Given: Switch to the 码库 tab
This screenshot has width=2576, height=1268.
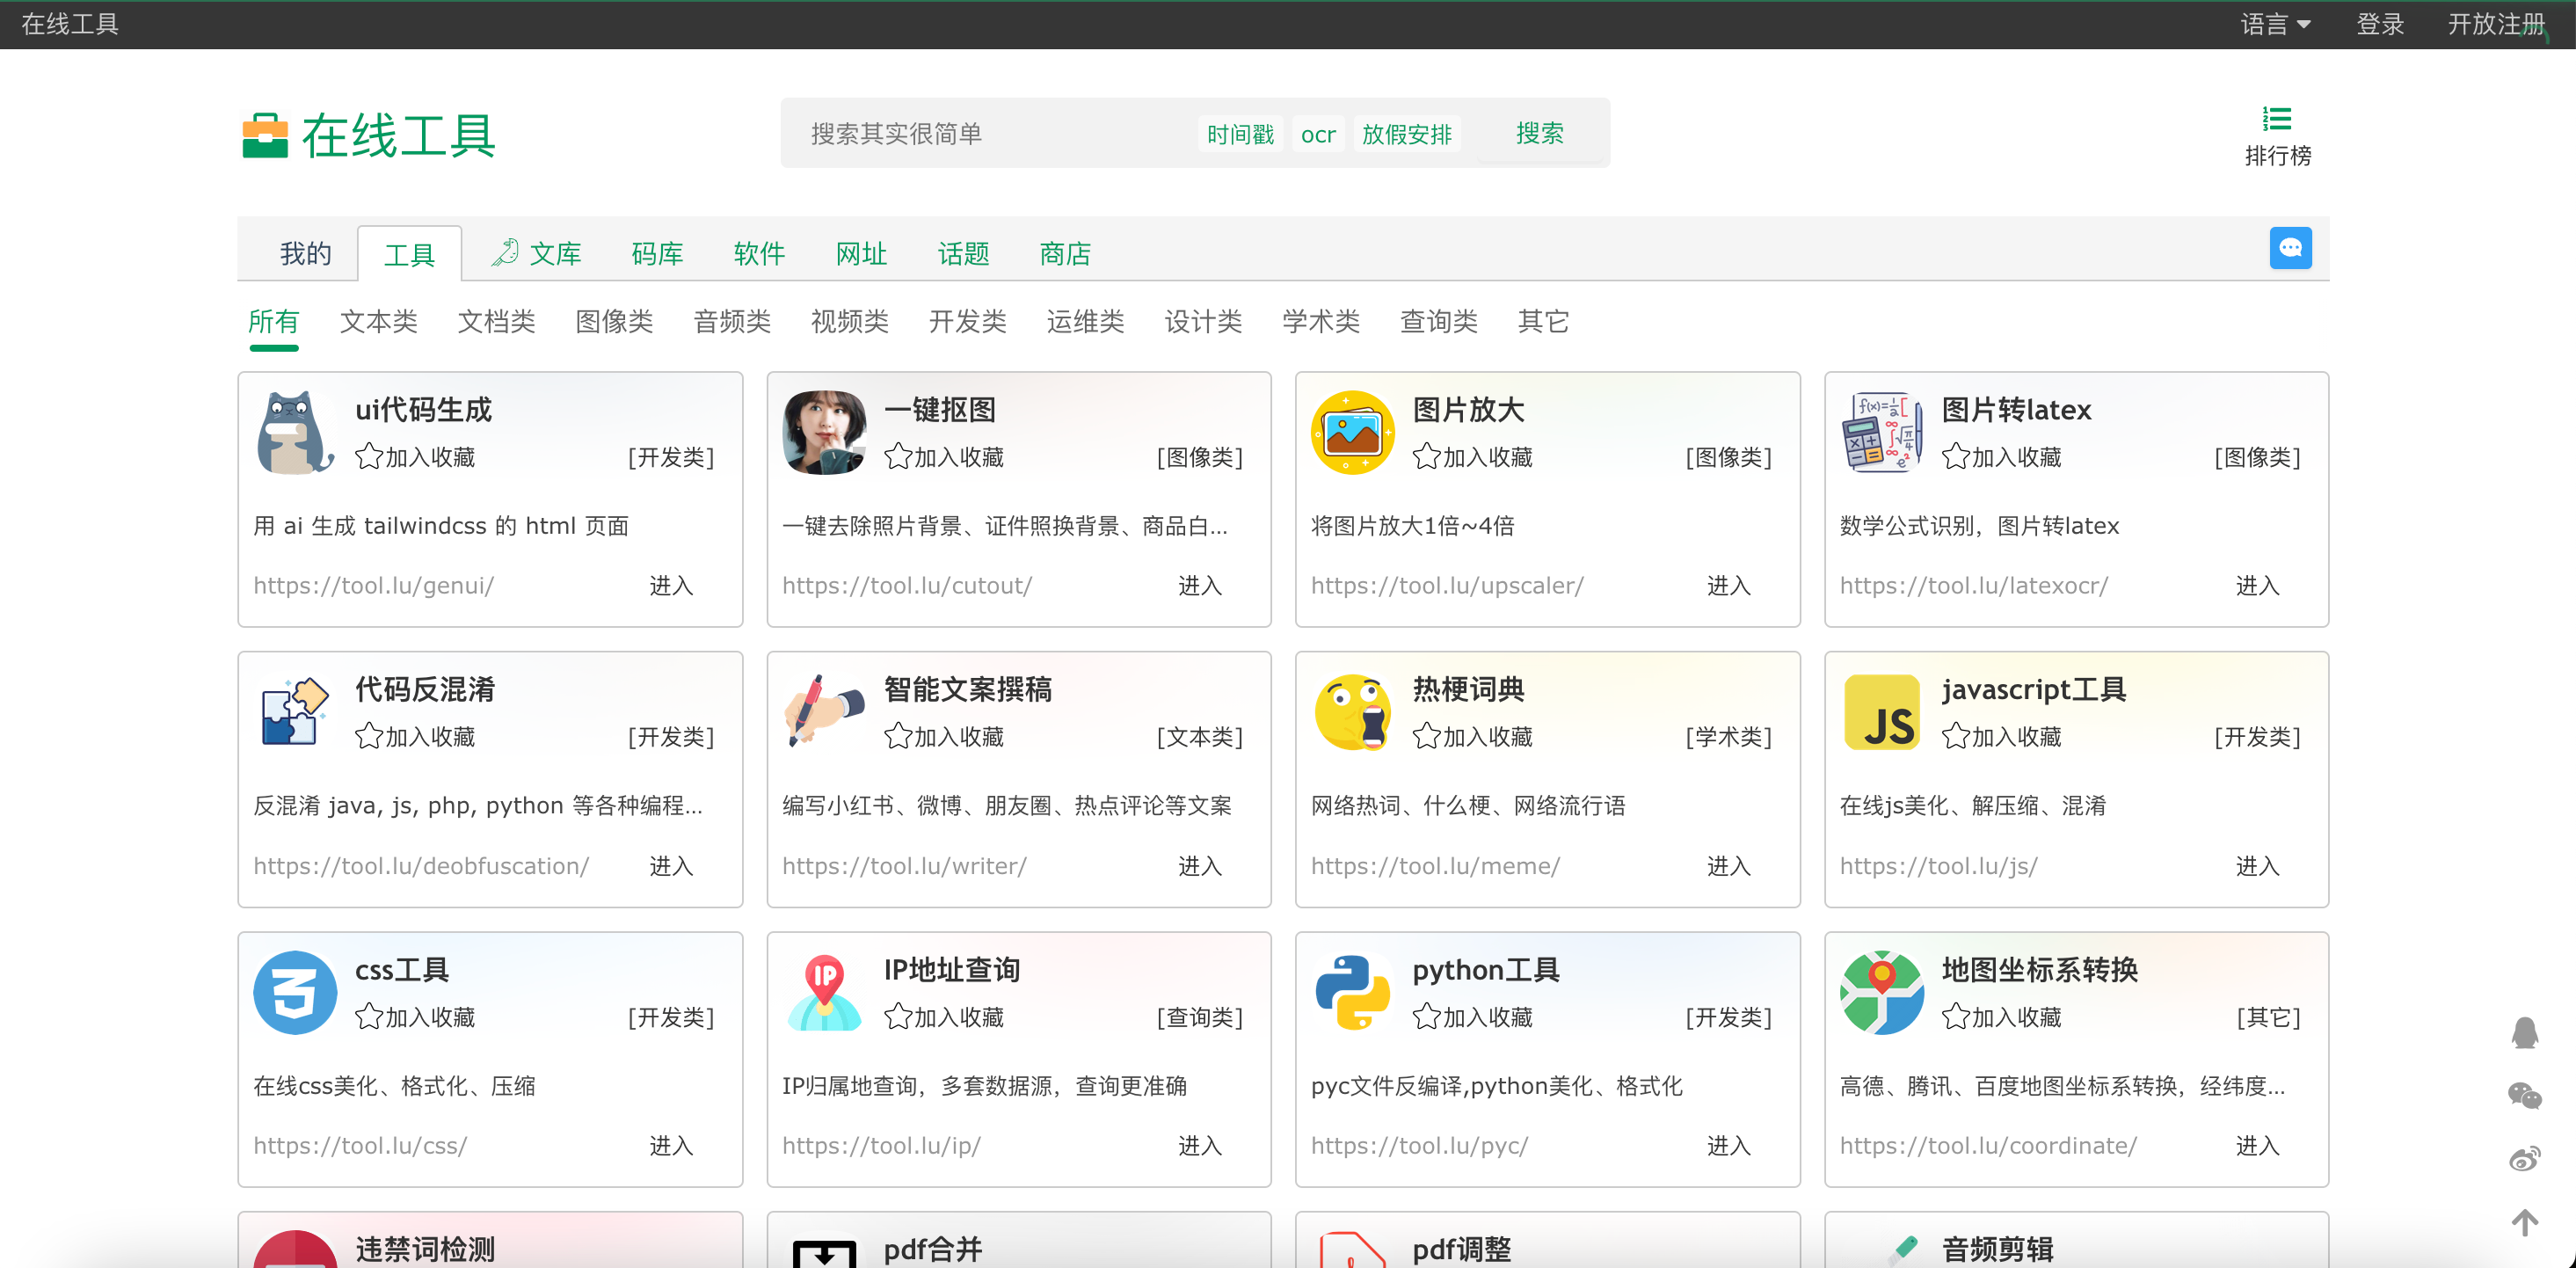Looking at the screenshot, I should tap(657, 254).
